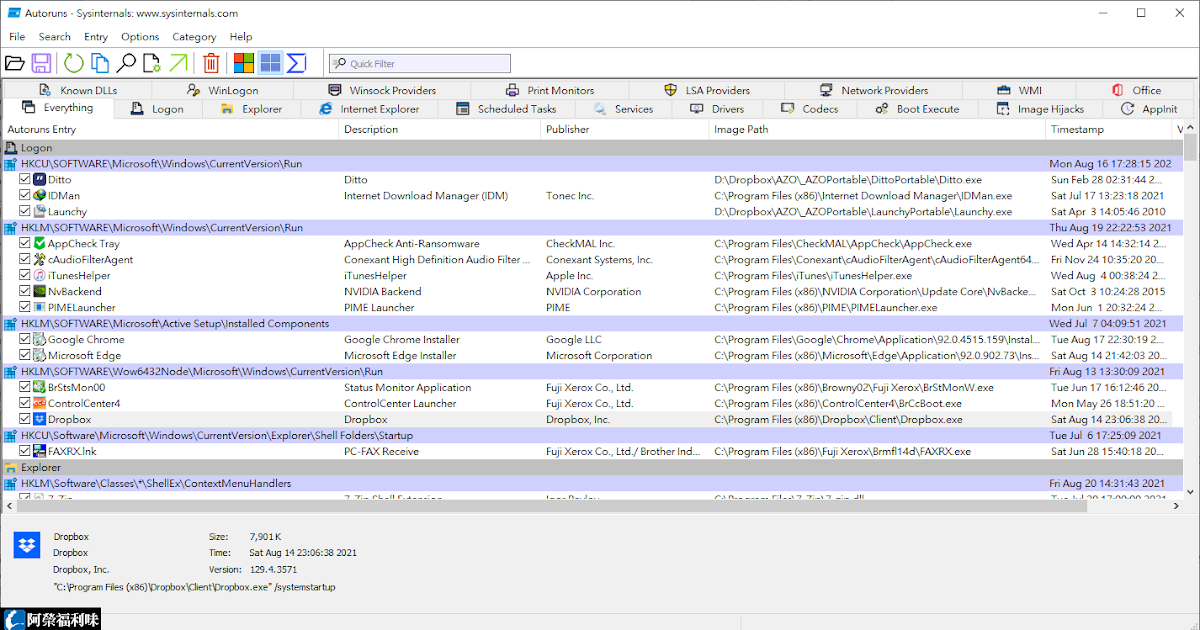Viewport: 1200px width, 630px height.
Task: Click the Launchy entry icon
Action: click(40, 211)
